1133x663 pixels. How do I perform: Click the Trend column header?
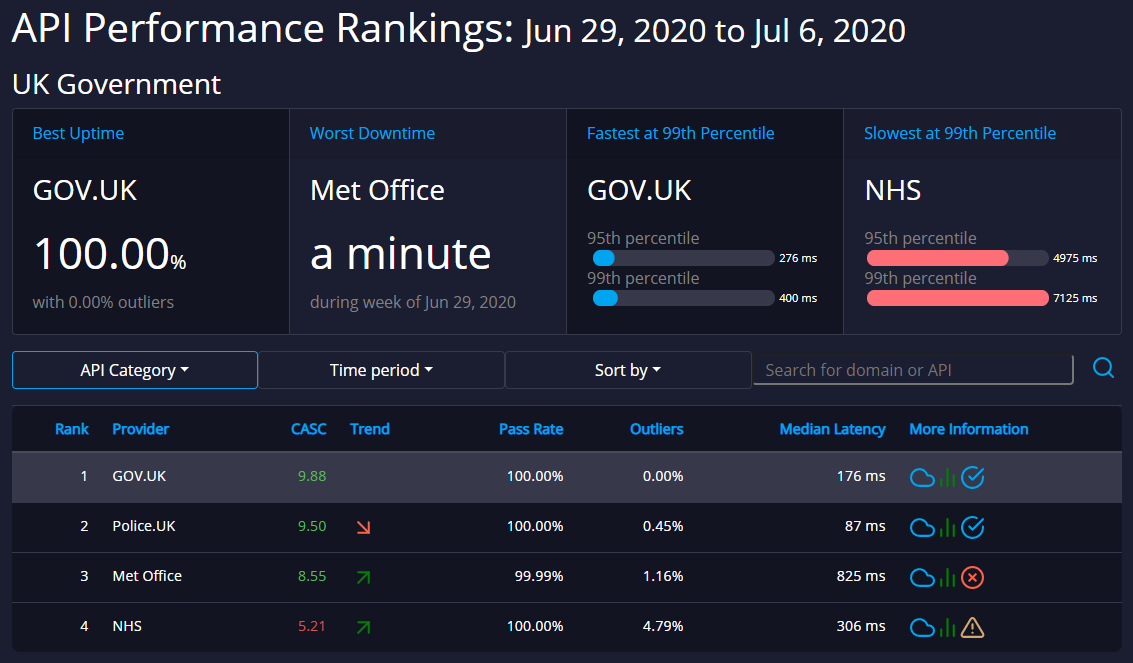(369, 429)
